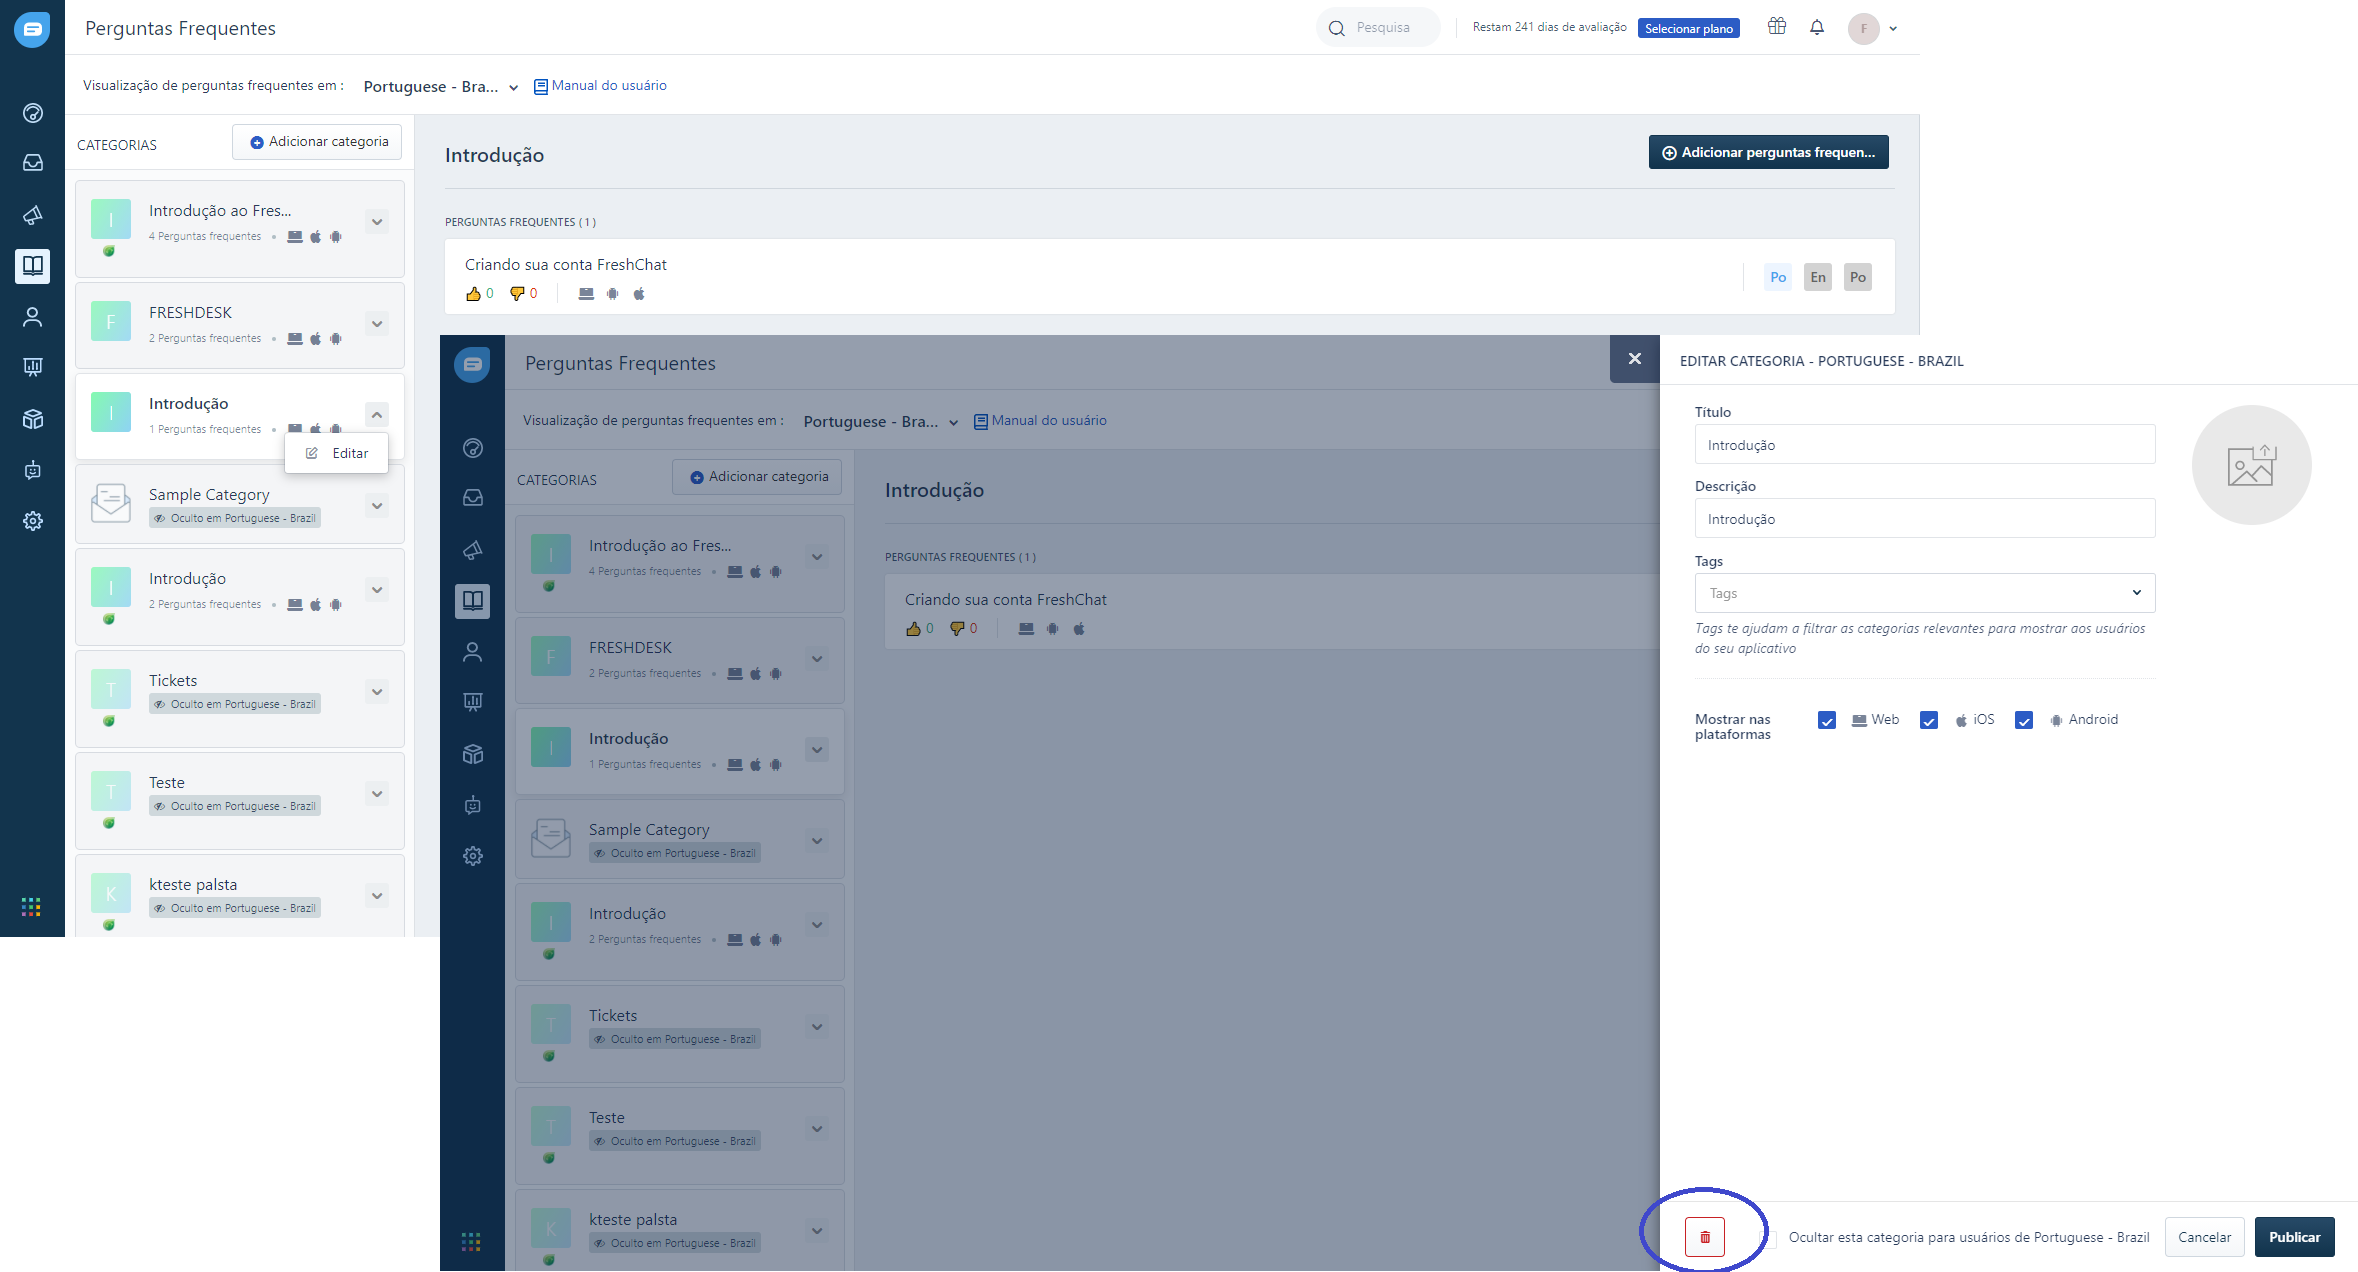
Task: Open the inbox icon in left sidebar
Action: point(33,162)
